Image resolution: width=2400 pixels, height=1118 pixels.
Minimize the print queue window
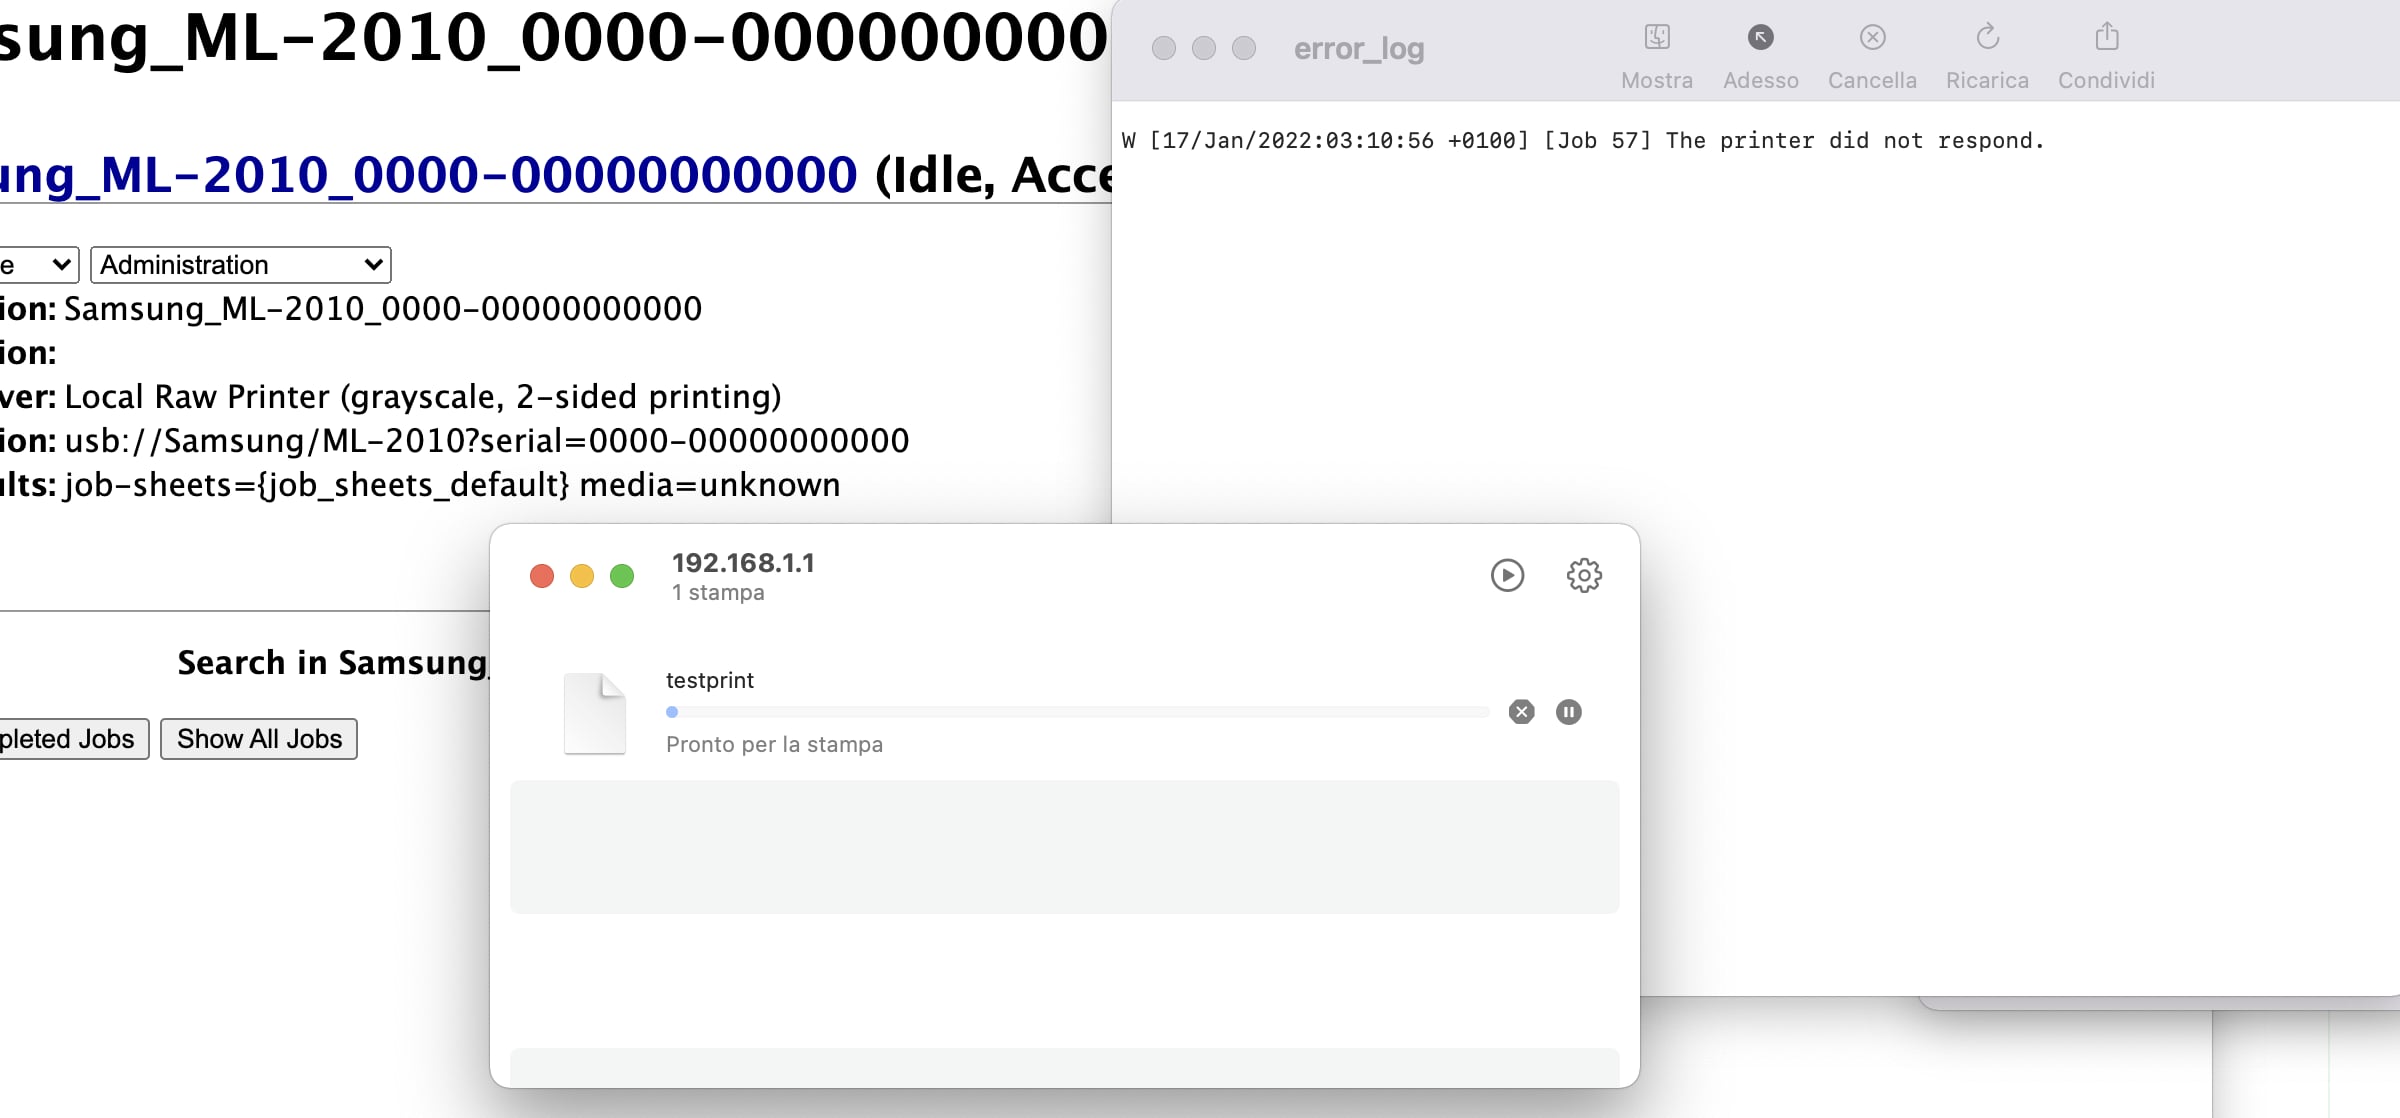tap(582, 576)
